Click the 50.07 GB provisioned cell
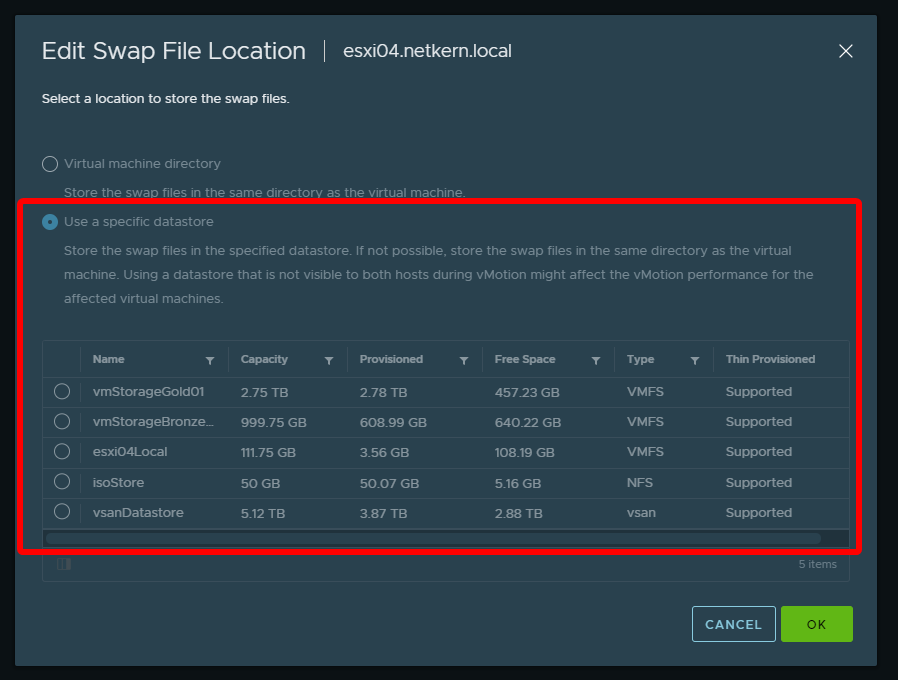 point(389,484)
